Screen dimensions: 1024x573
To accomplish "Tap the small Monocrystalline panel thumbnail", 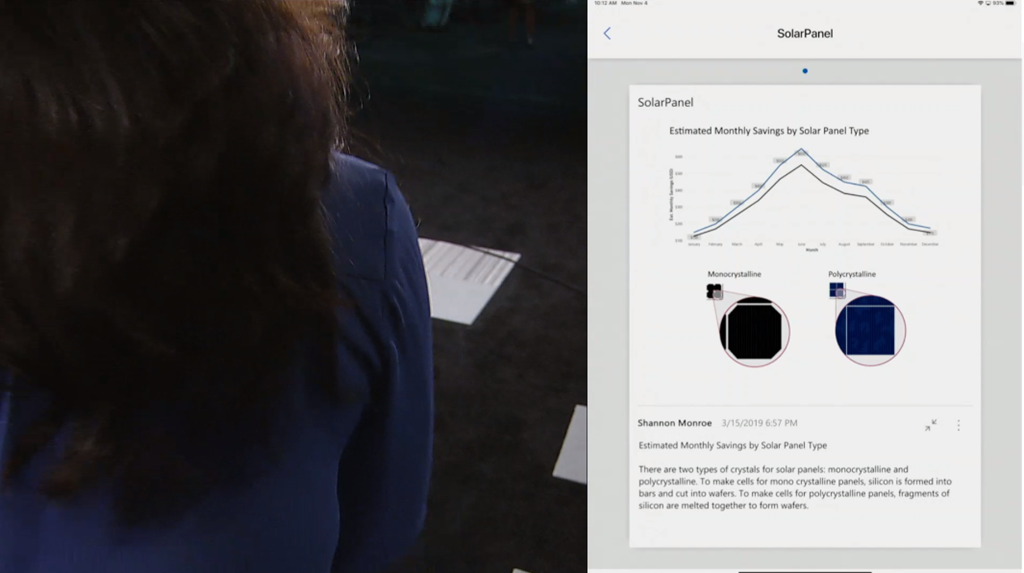I will pyautogui.click(x=714, y=291).
